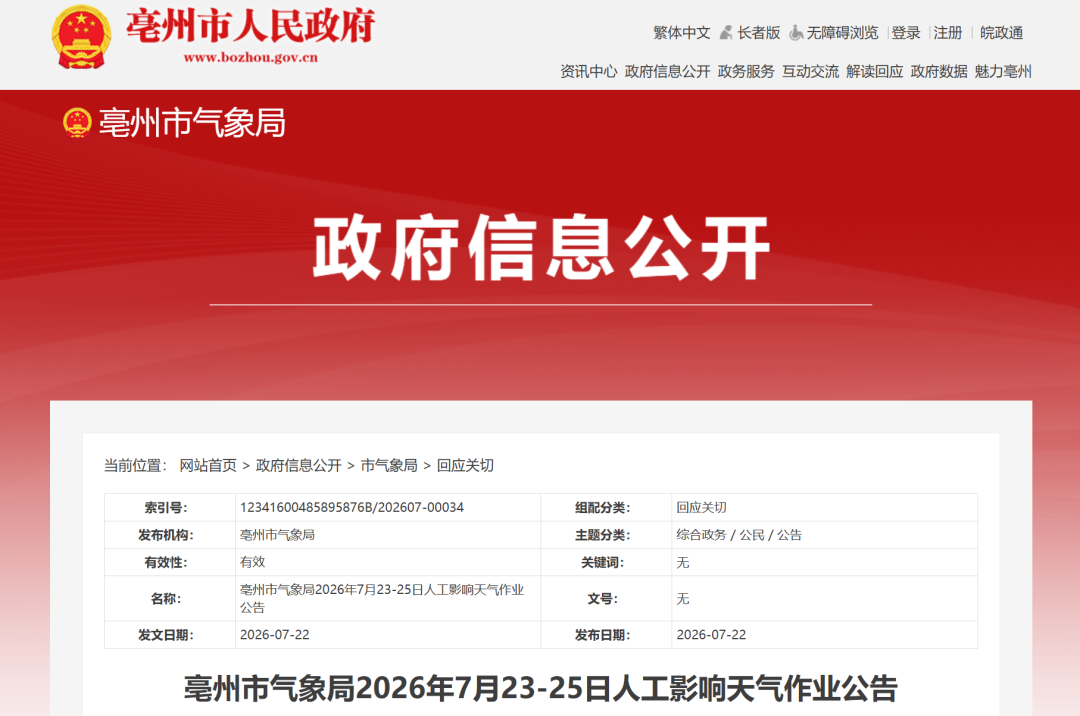Click 综合政务 / 公民 / 公告 subject value
This screenshot has width=1080, height=716.
739,535
